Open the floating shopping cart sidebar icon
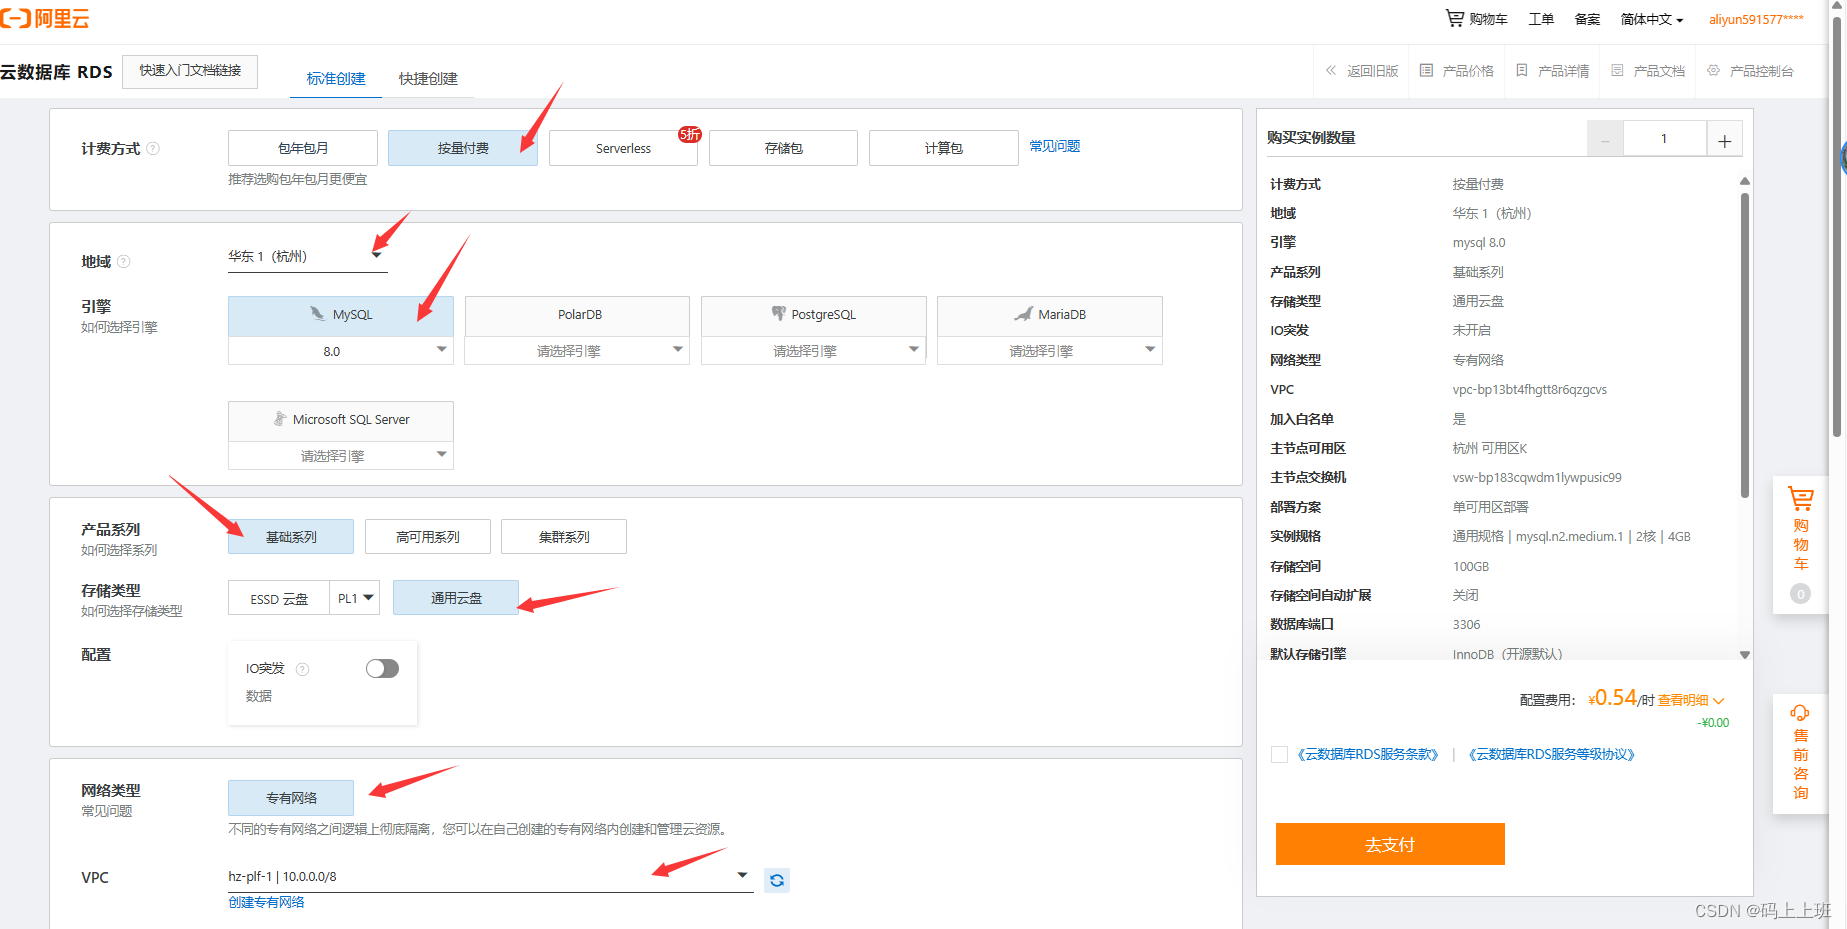This screenshot has height=929, width=1847. click(1801, 499)
